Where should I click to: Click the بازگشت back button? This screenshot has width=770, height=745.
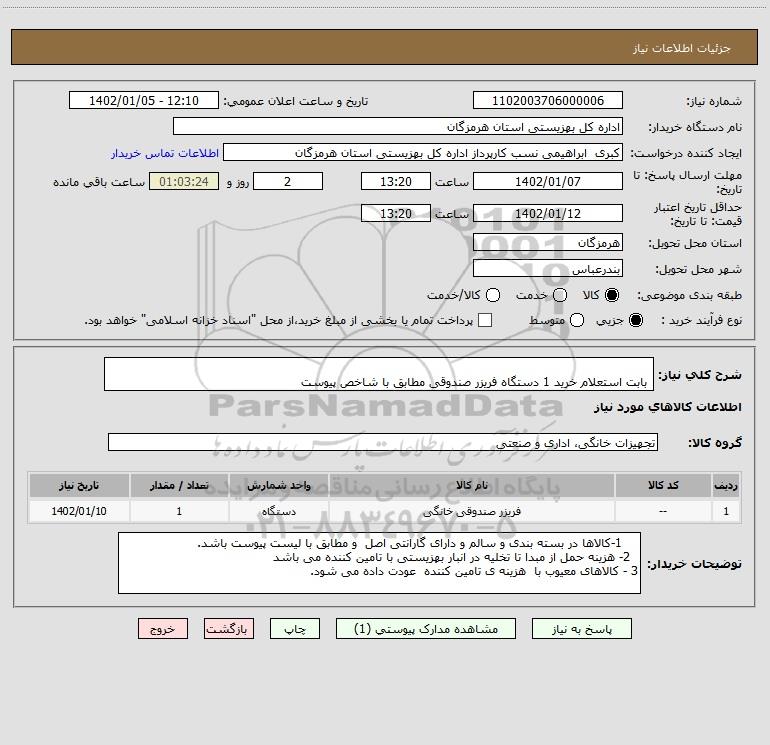[229, 629]
